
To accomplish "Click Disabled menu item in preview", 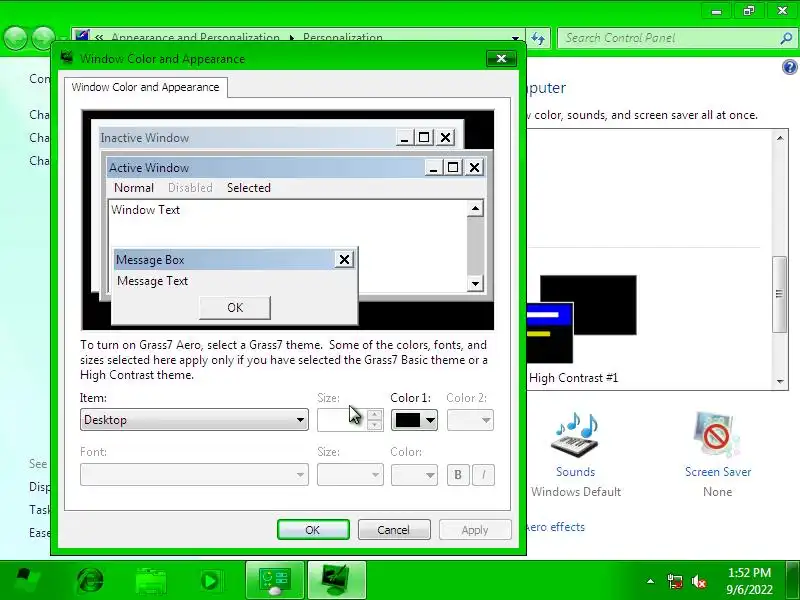I will pyautogui.click(x=190, y=188).
